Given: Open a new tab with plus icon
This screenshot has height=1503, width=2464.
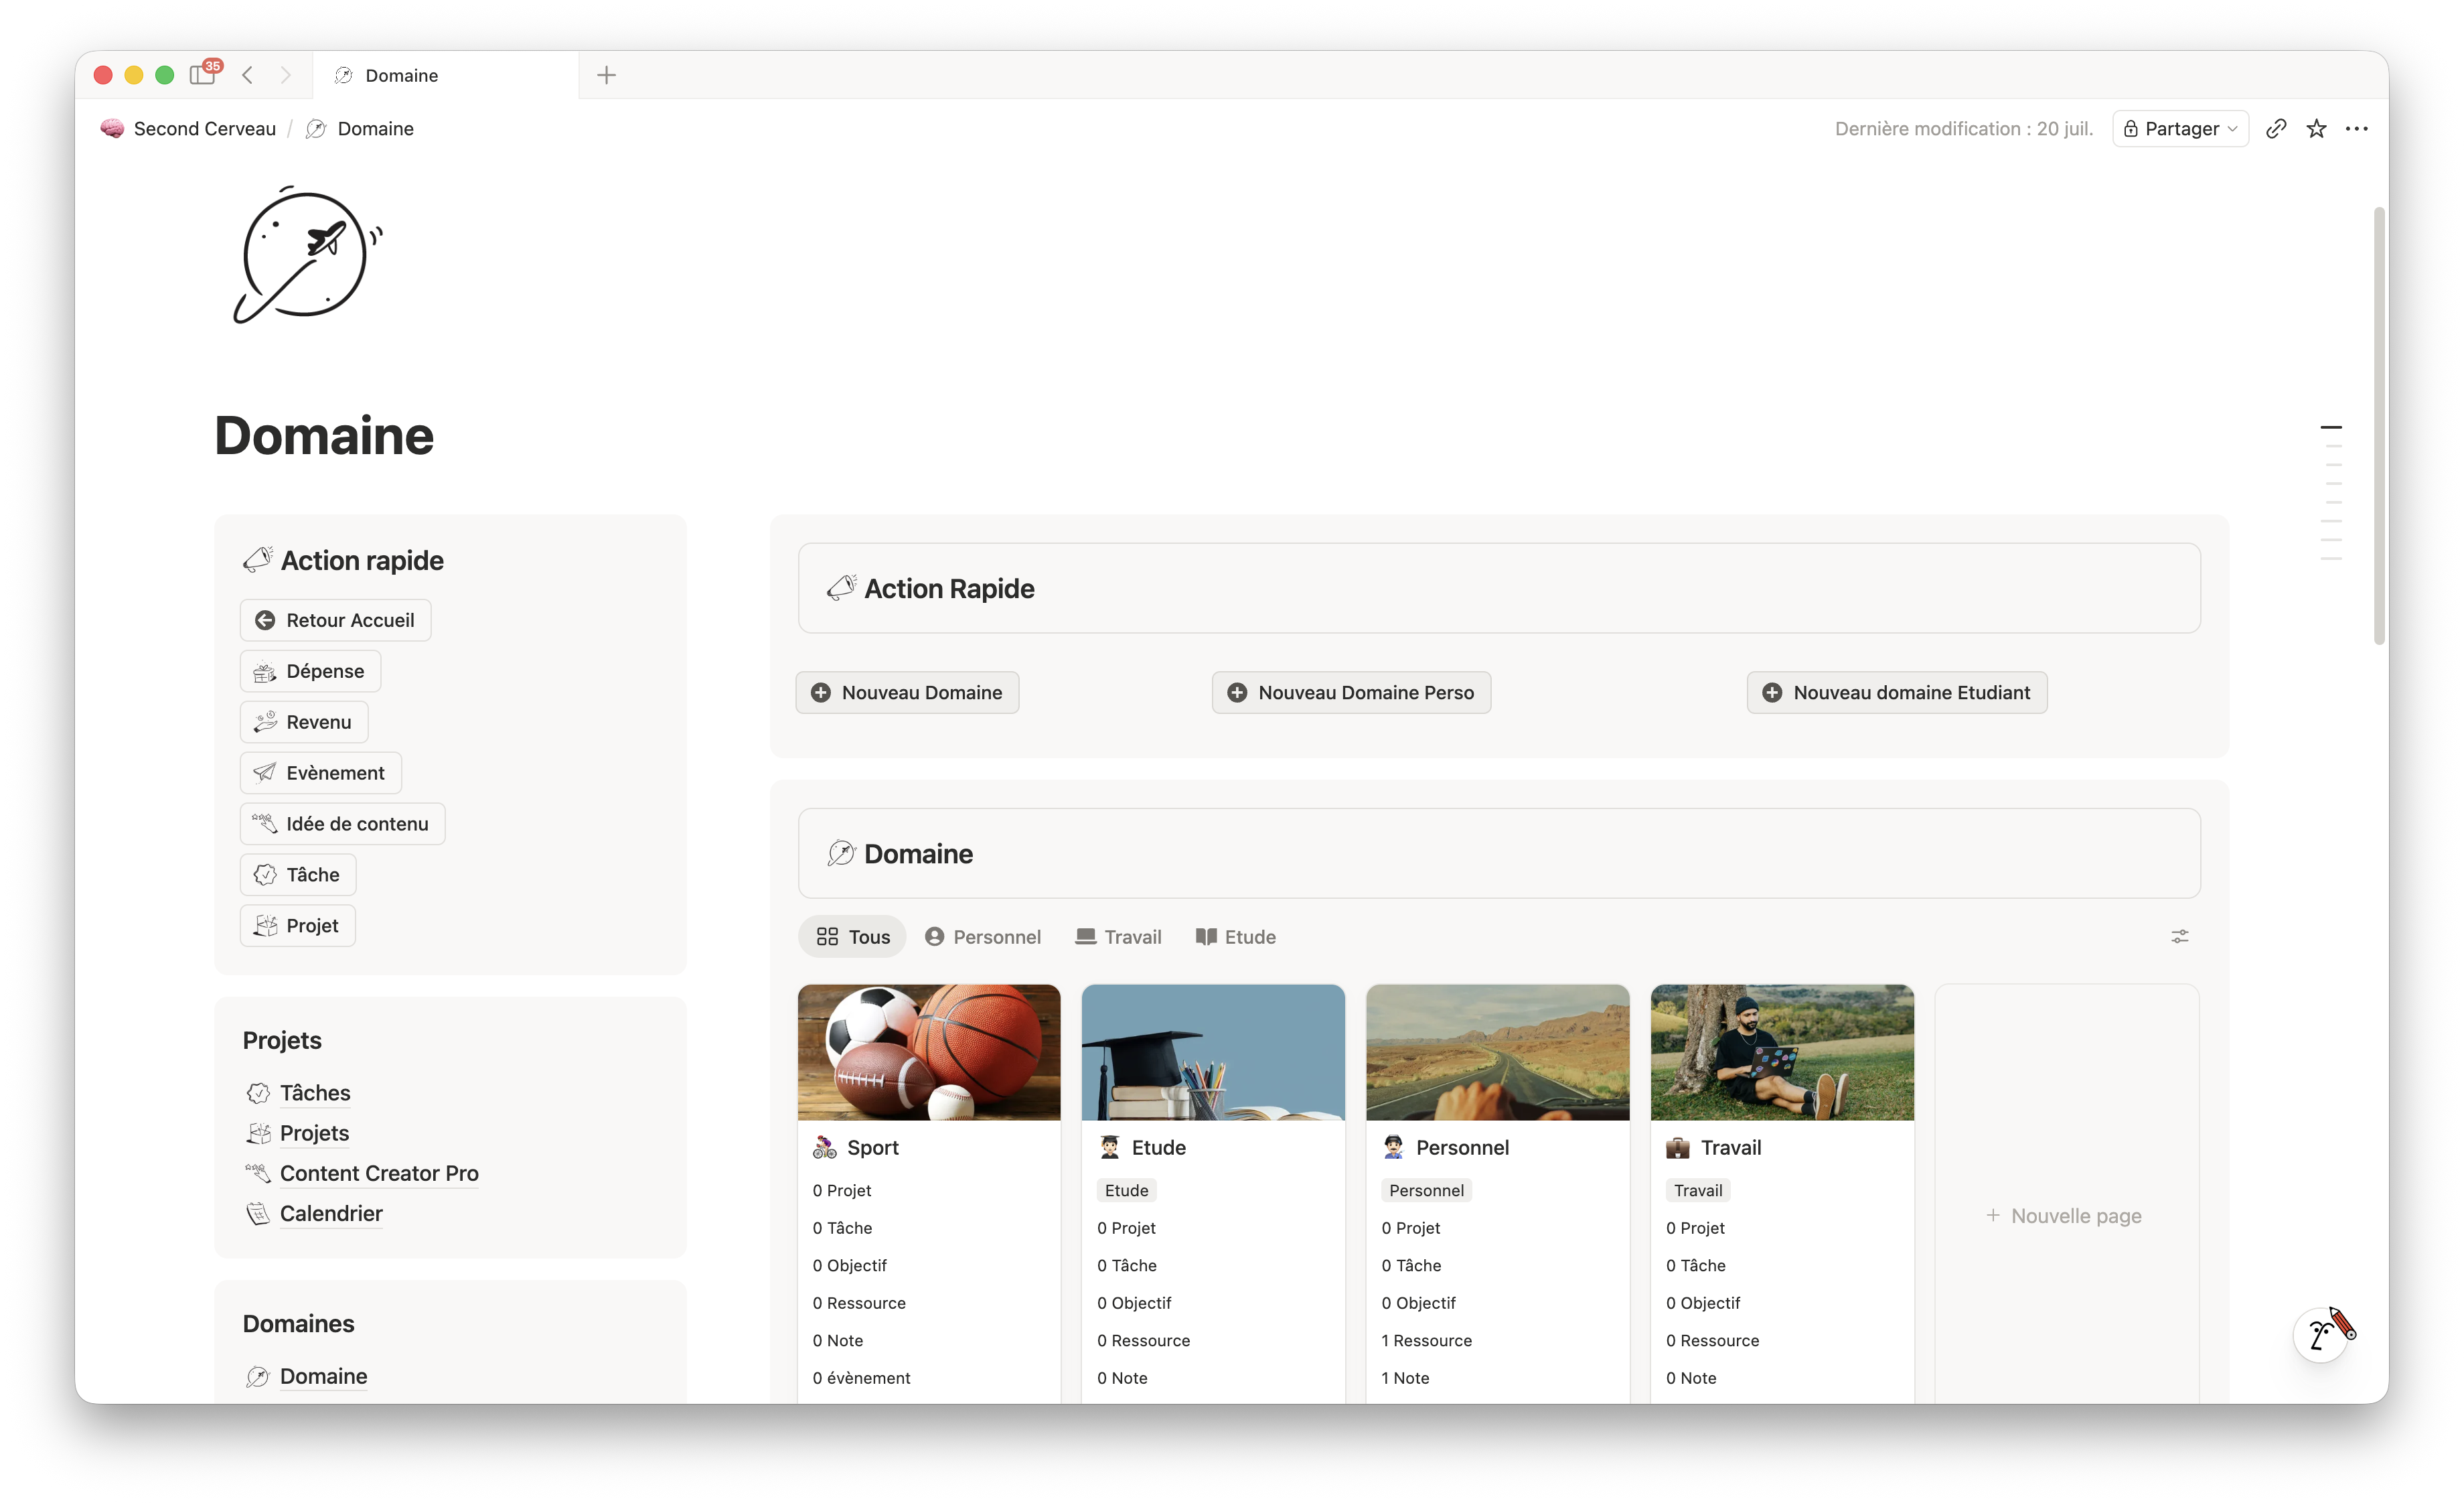Looking at the screenshot, I should pos(606,75).
